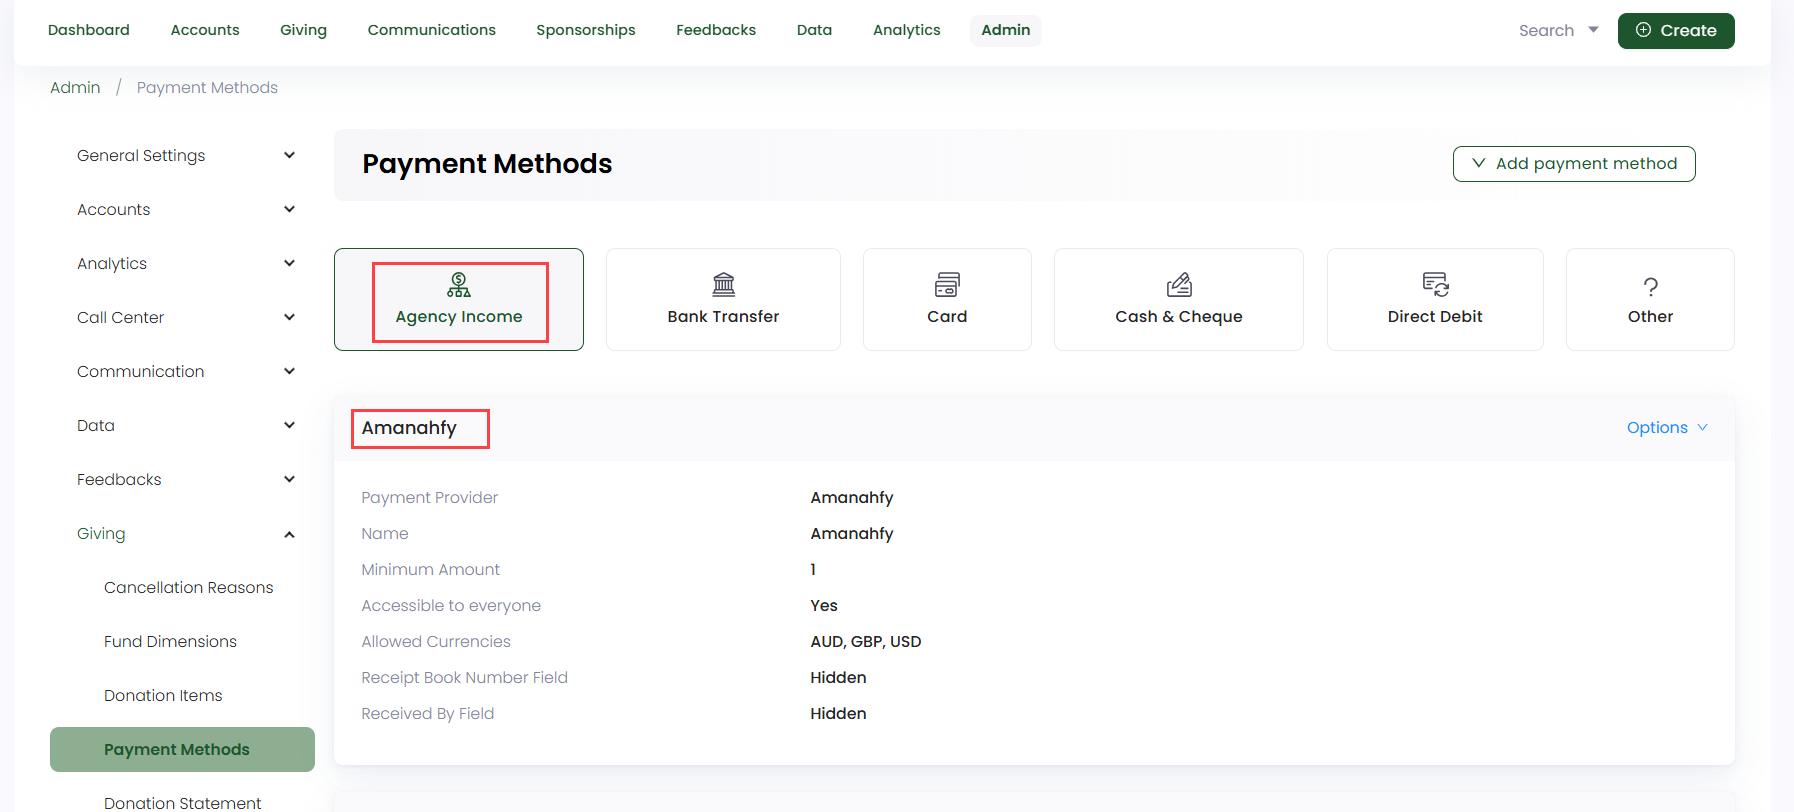The height and width of the screenshot is (812, 1794).
Task: Click the Direct Debit icon
Action: pyautogui.click(x=1435, y=285)
